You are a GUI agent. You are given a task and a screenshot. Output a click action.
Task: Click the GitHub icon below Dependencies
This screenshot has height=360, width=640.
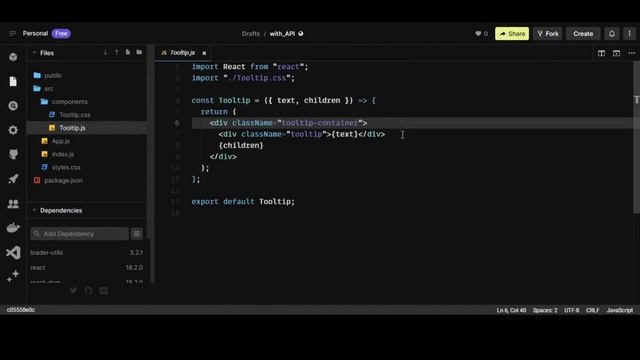tap(88, 290)
